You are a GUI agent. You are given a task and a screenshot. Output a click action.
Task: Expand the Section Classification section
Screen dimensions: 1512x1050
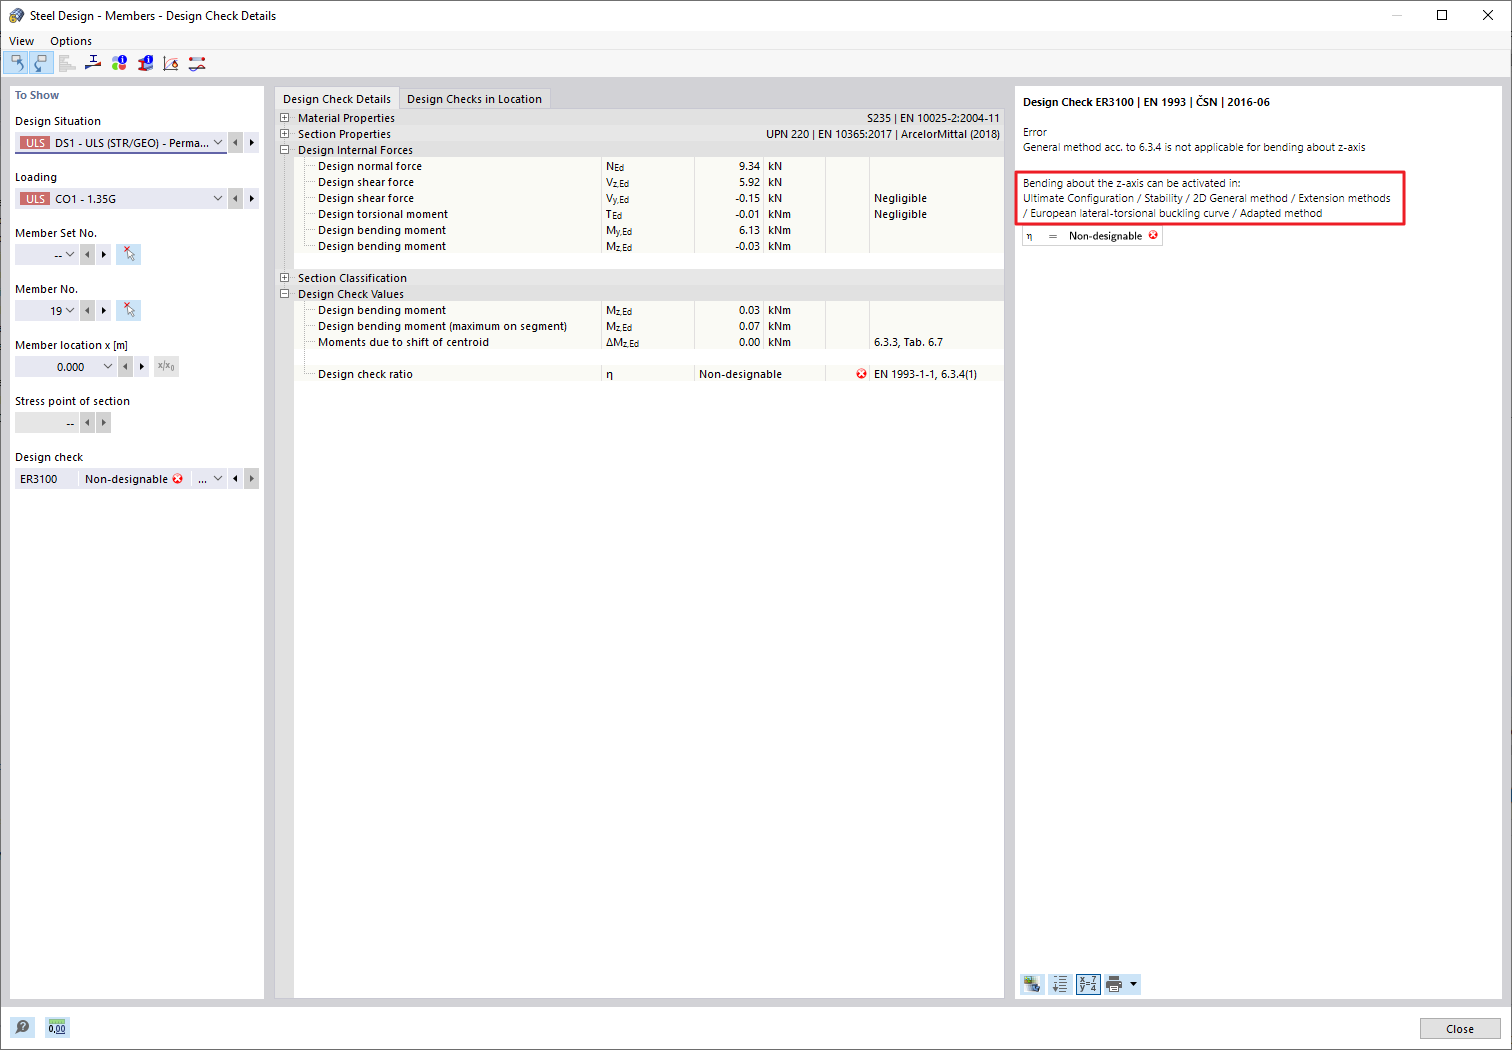[x=285, y=278]
